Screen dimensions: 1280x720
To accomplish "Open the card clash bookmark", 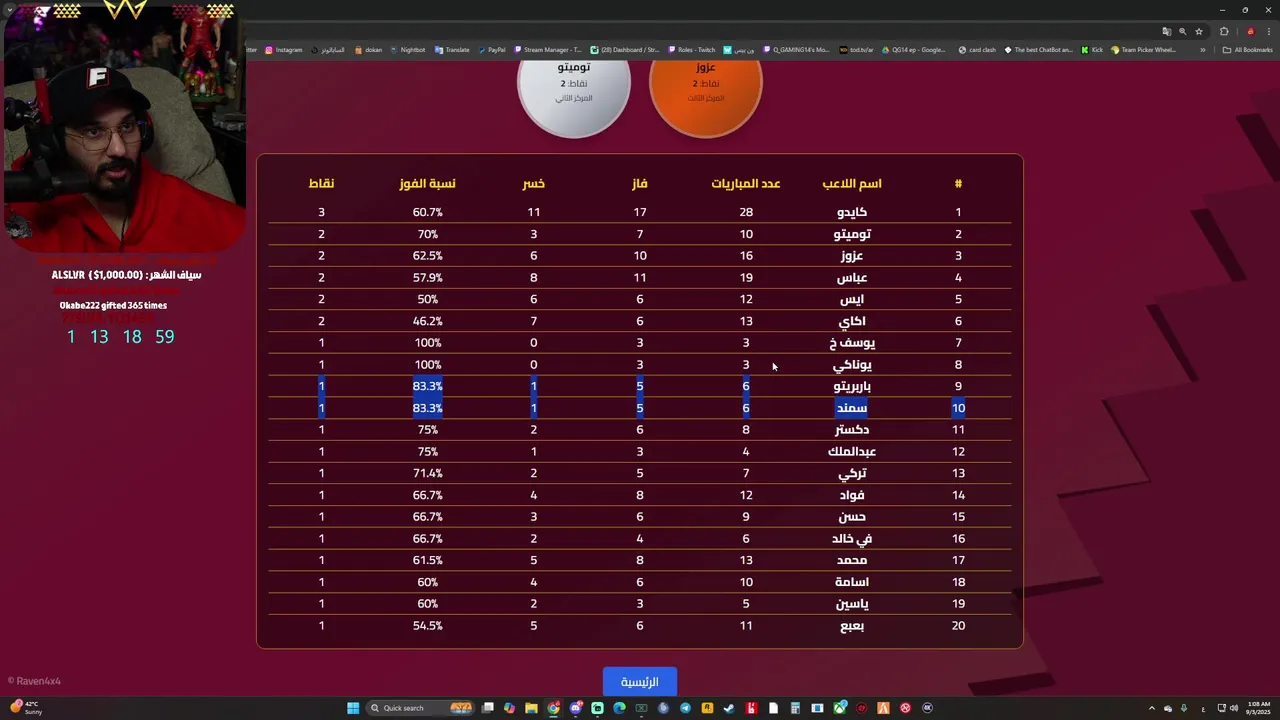I will point(977,50).
